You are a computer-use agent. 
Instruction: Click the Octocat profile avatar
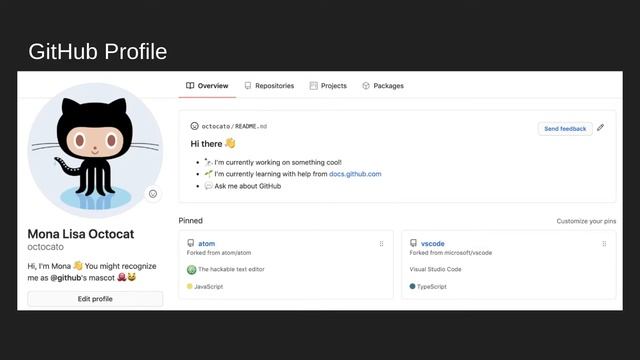(x=95, y=150)
